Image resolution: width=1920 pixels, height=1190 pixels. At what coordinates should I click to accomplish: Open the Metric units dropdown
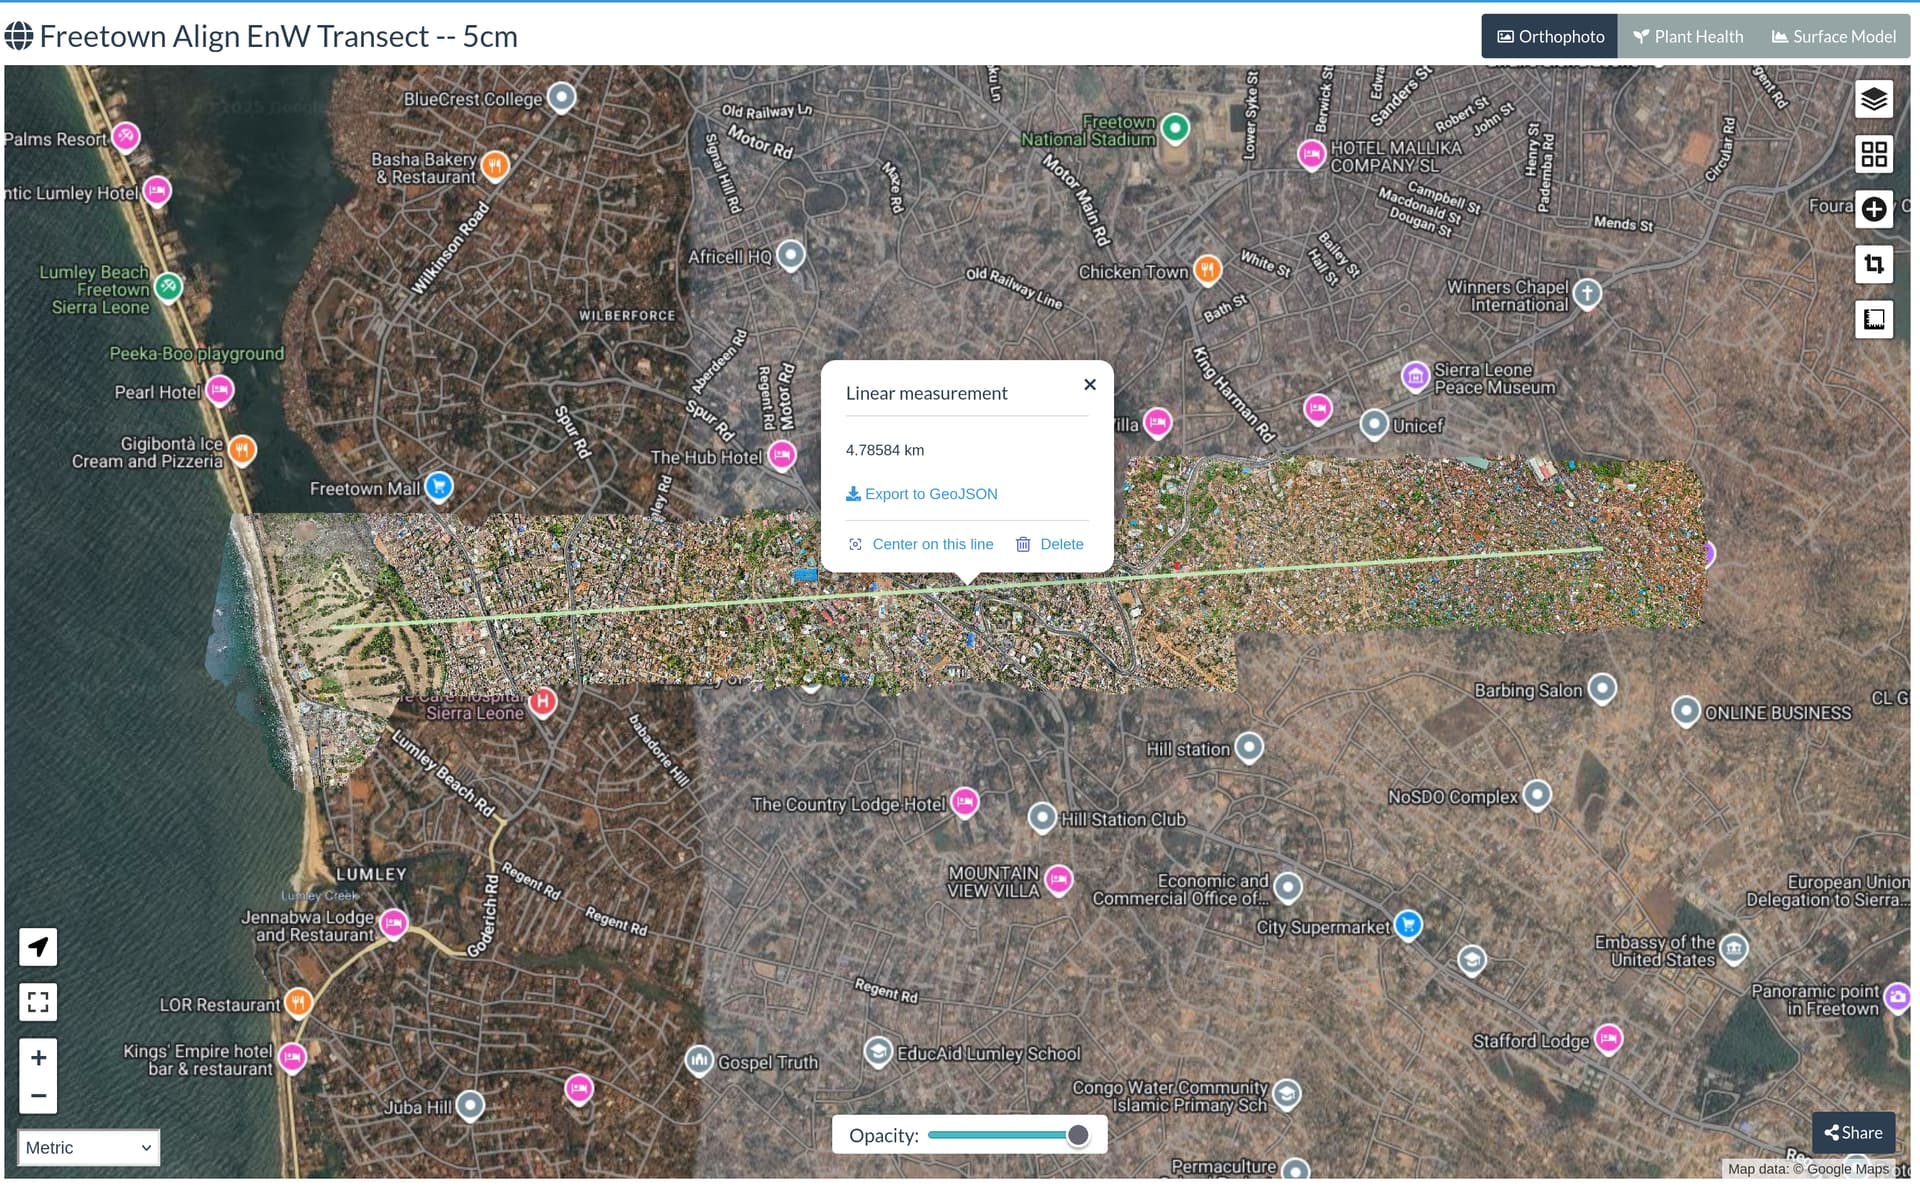click(87, 1147)
